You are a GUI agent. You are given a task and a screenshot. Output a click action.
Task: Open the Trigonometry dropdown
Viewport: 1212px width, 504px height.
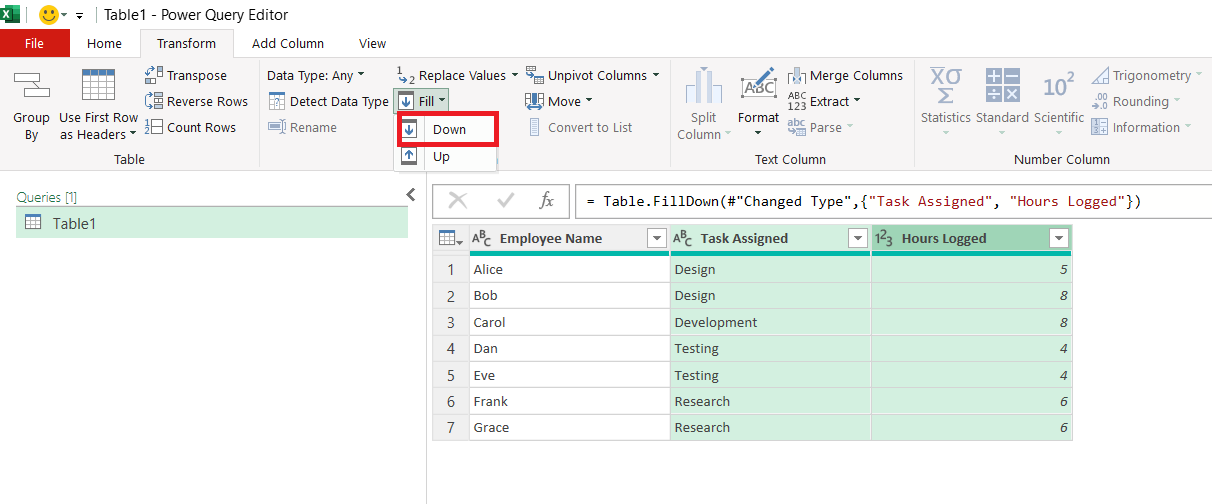click(x=1146, y=75)
